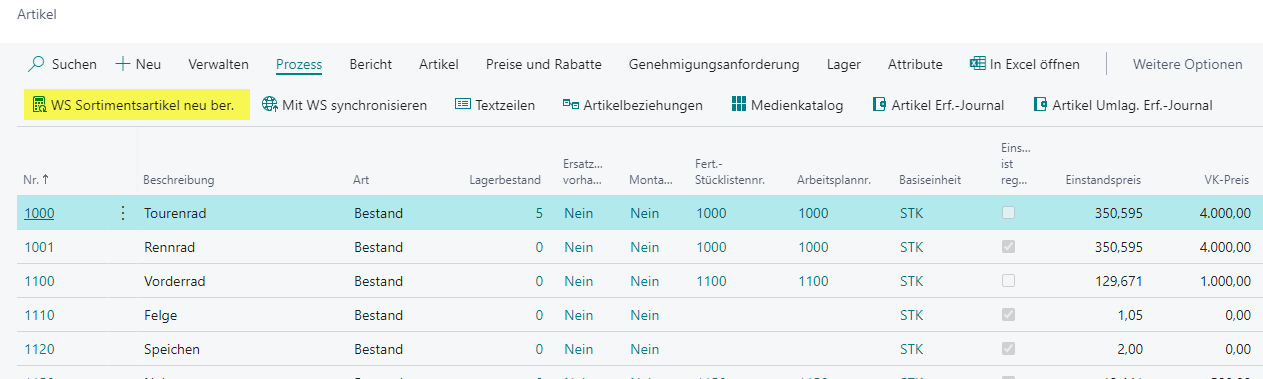
Task: Click the Artikel page title
Action: click(36, 15)
